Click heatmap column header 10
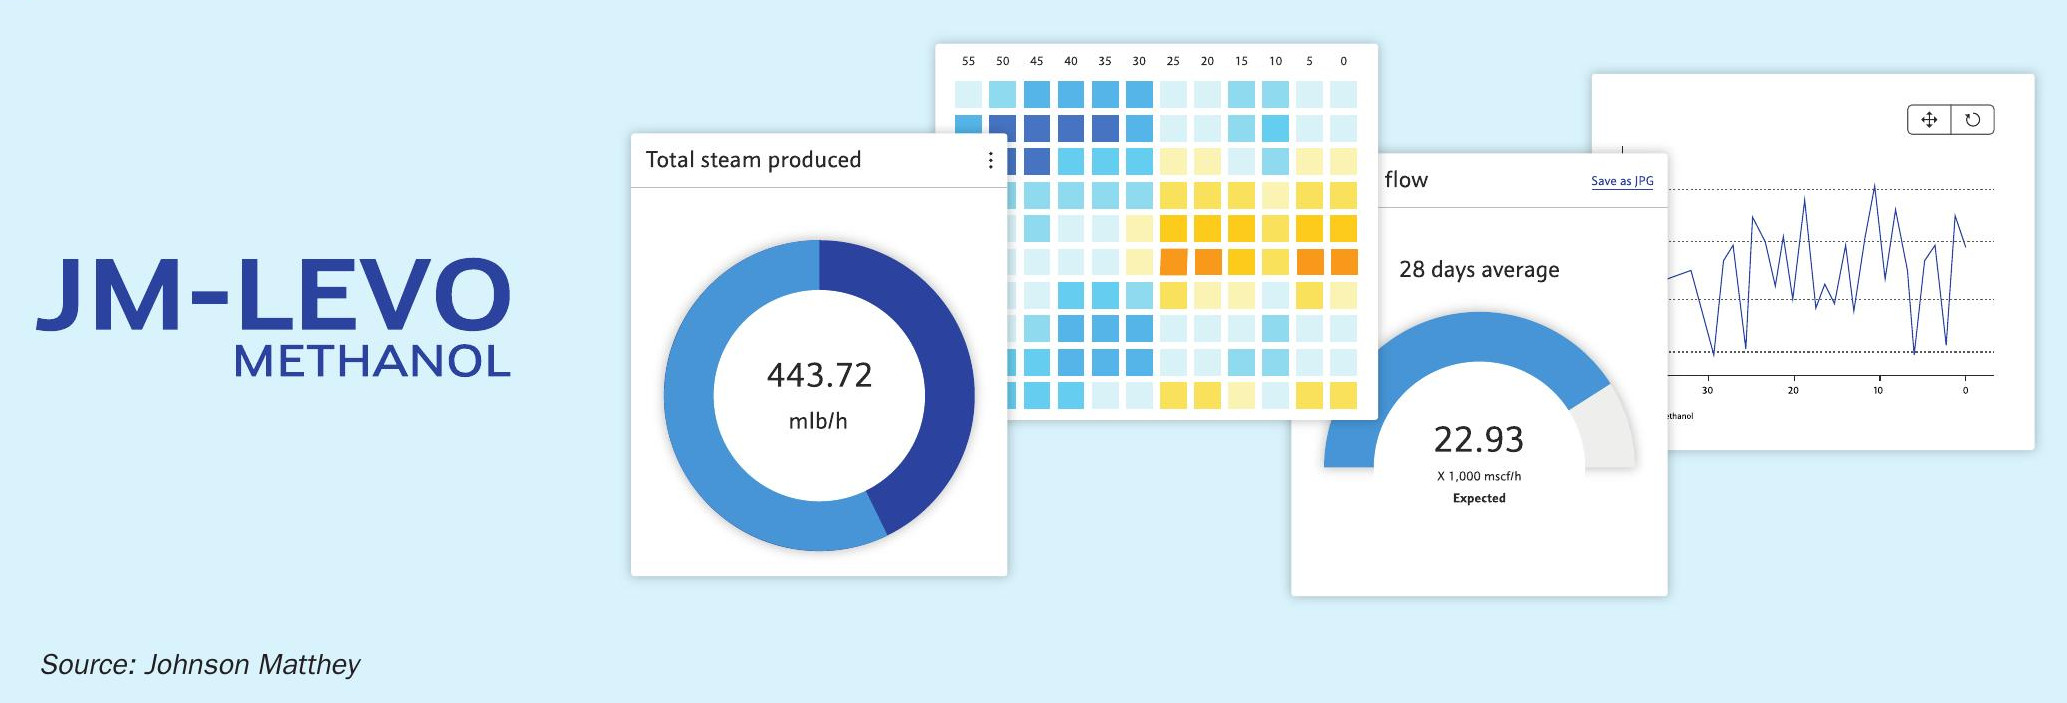 pos(1275,61)
